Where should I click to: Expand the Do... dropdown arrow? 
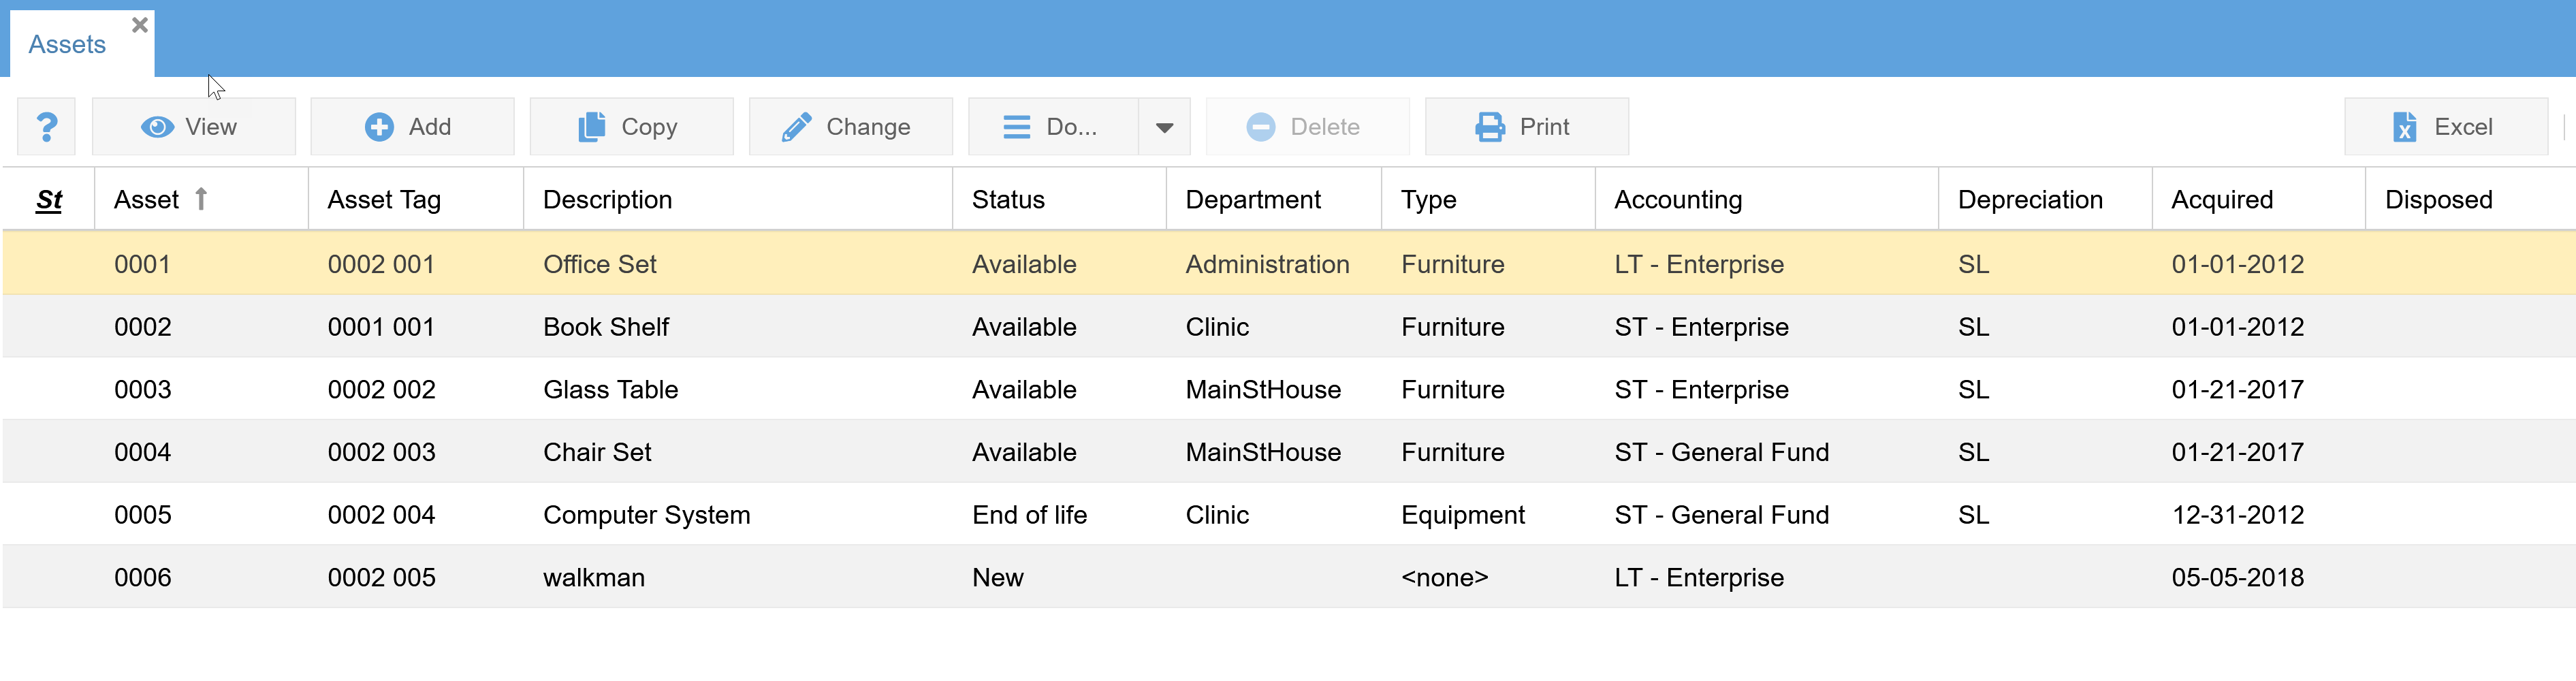[x=1164, y=127]
